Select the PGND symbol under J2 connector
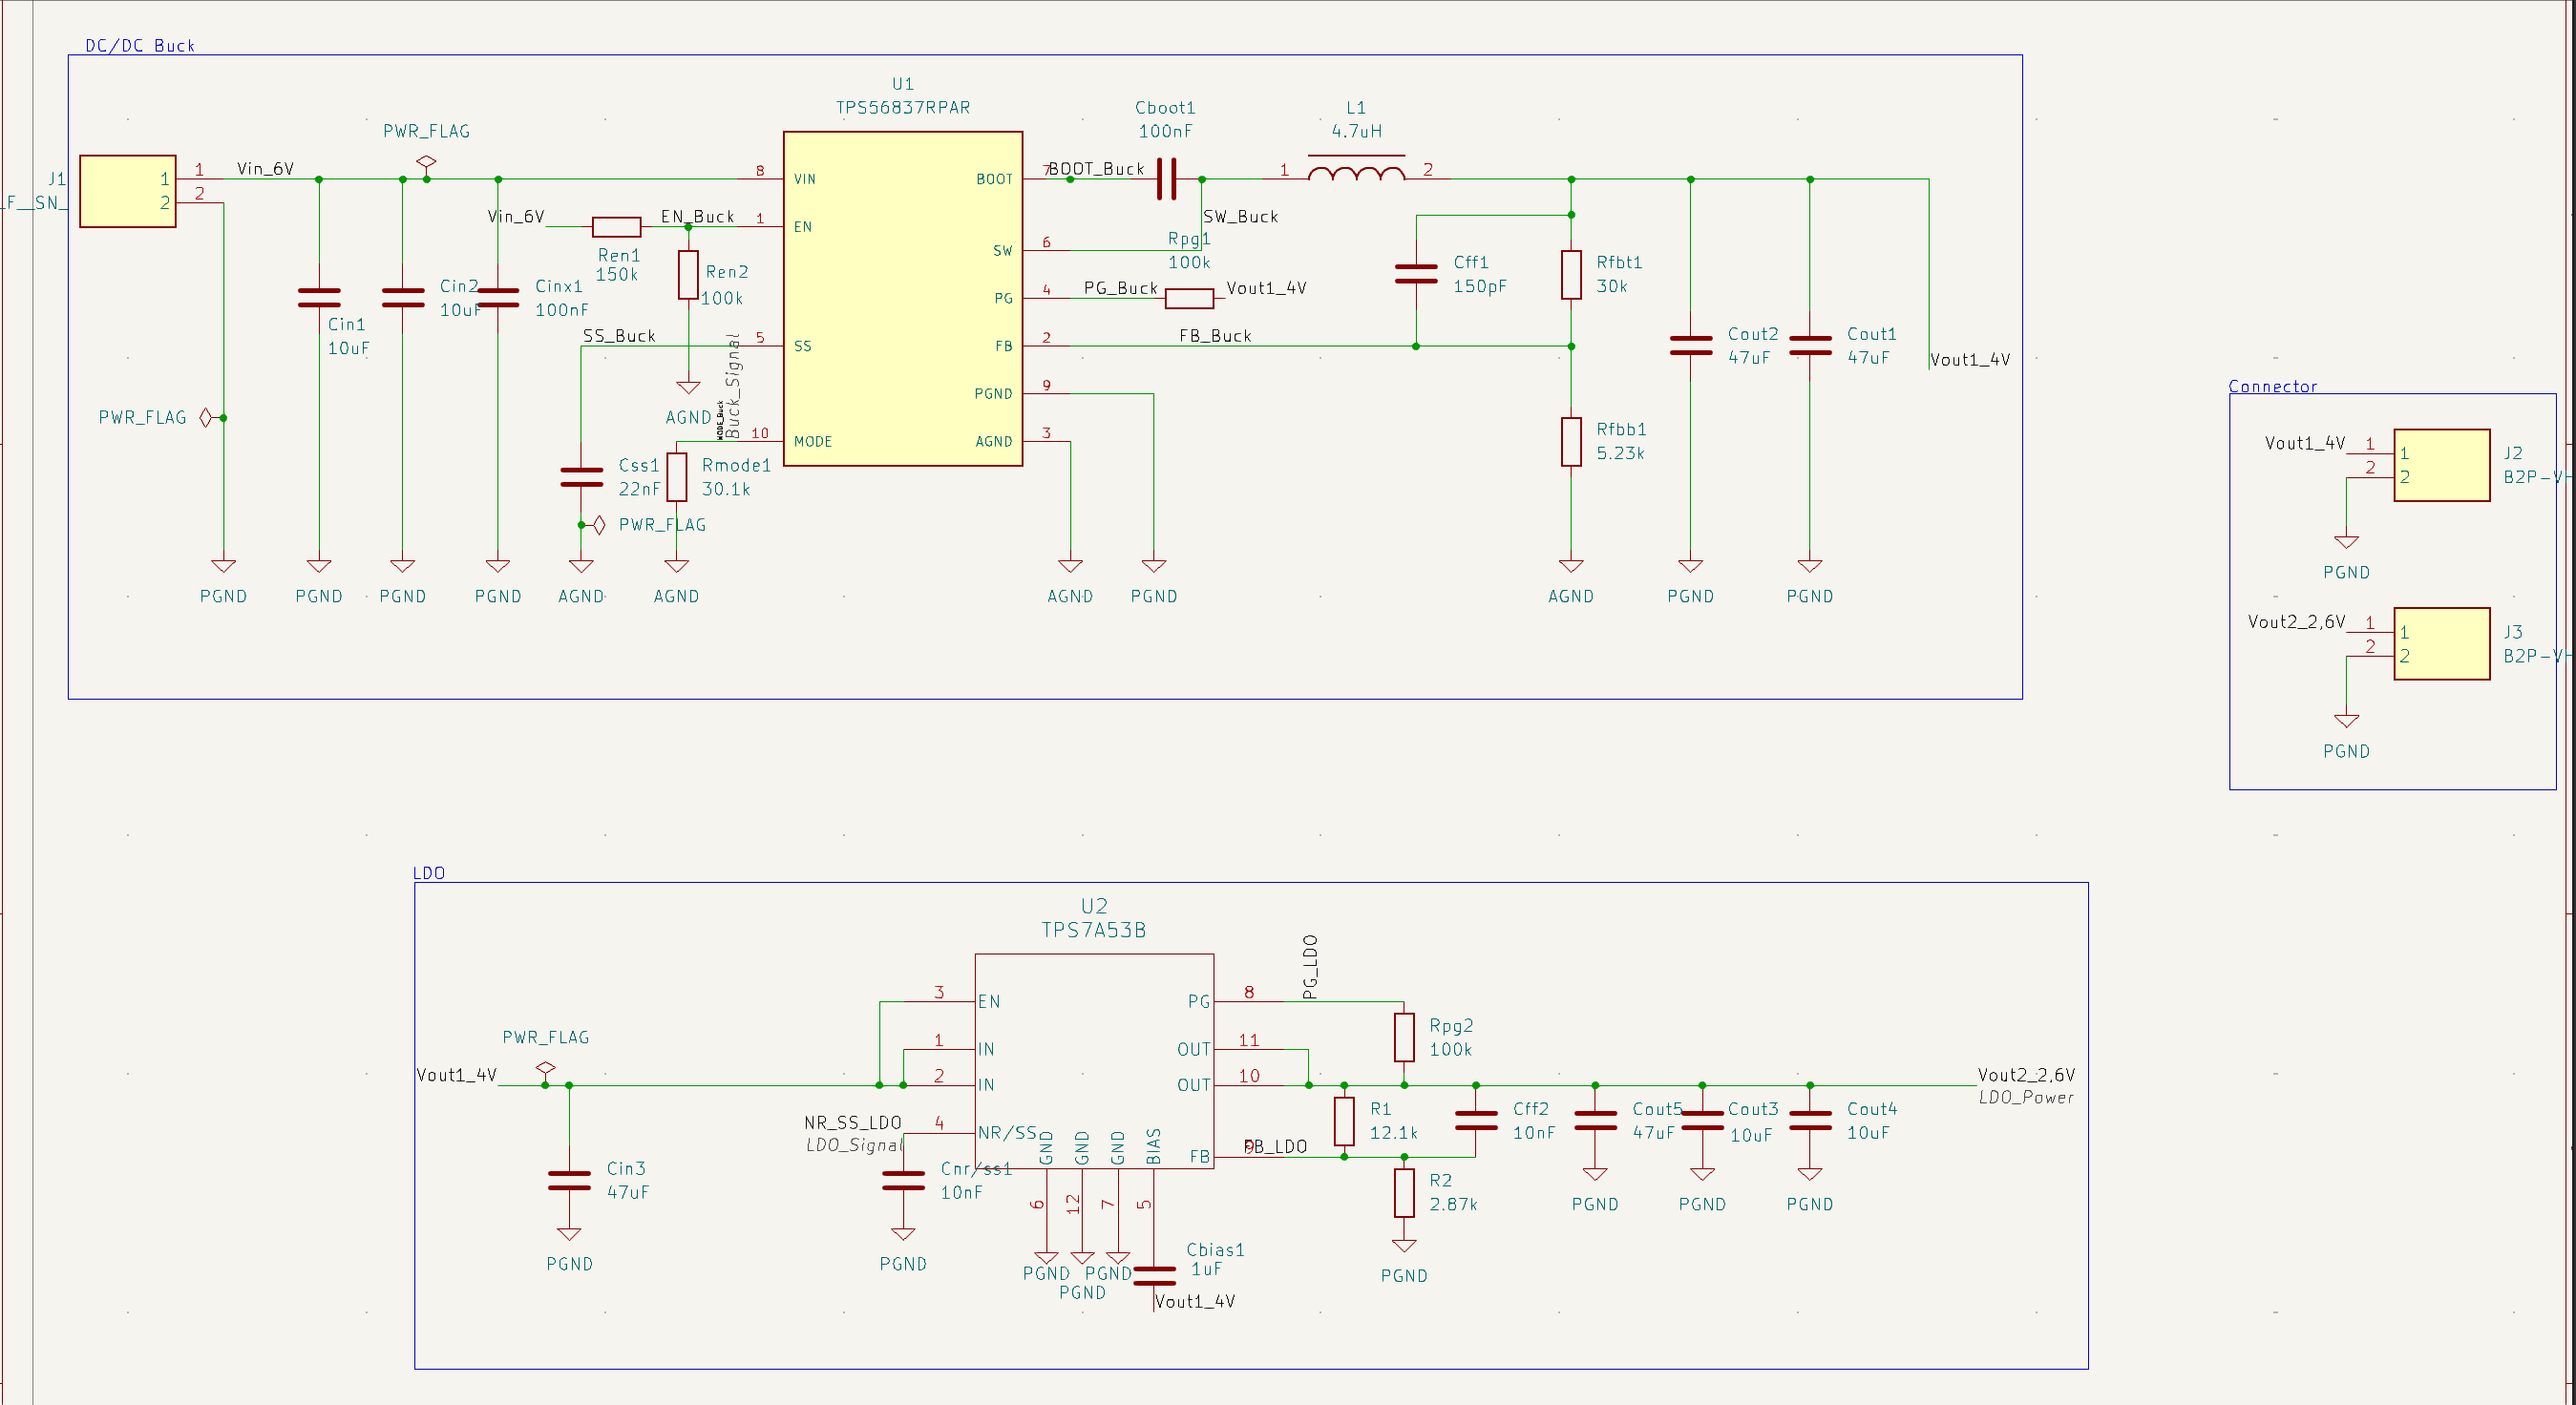Screen dimensions: 2576x1405 2346,542
